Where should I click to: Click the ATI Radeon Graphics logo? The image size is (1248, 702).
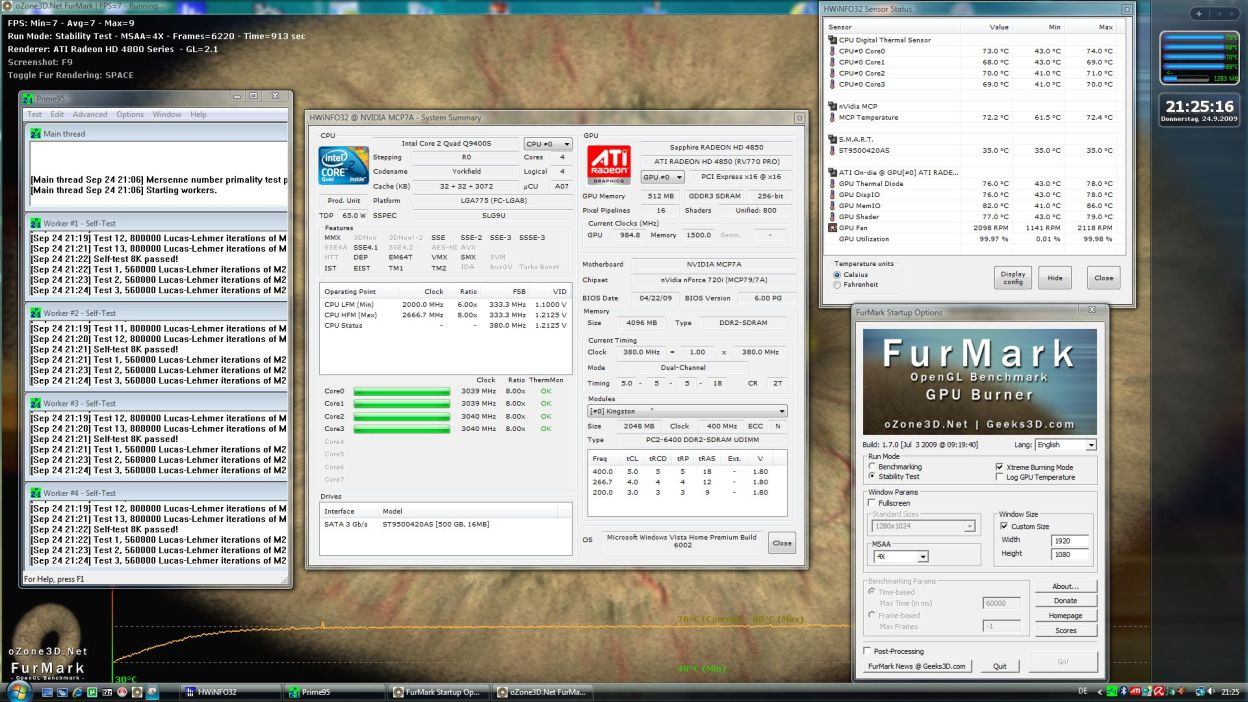[609, 166]
